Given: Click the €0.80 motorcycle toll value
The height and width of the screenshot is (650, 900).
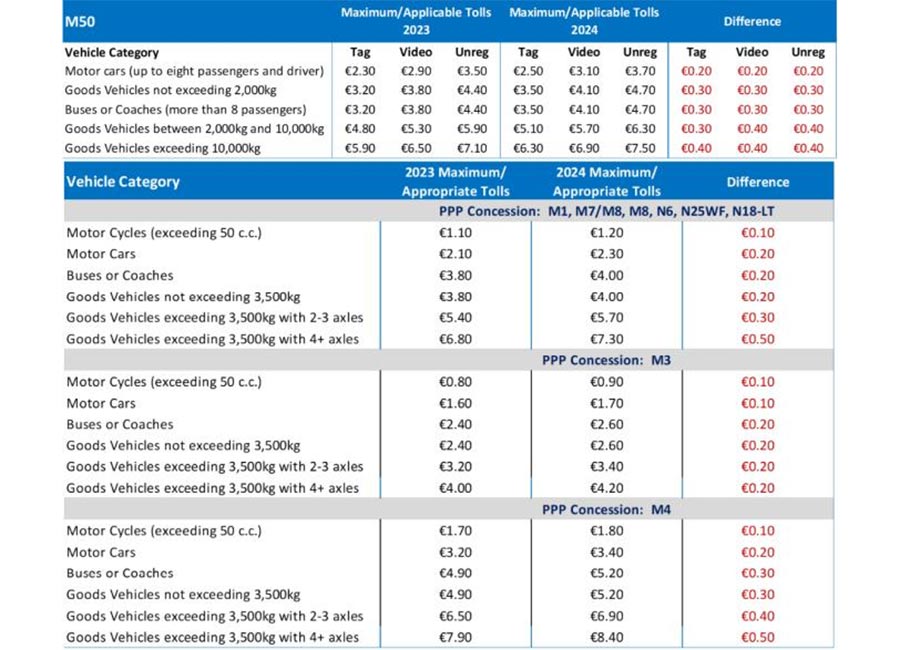Looking at the screenshot, I should pos(455,382).
